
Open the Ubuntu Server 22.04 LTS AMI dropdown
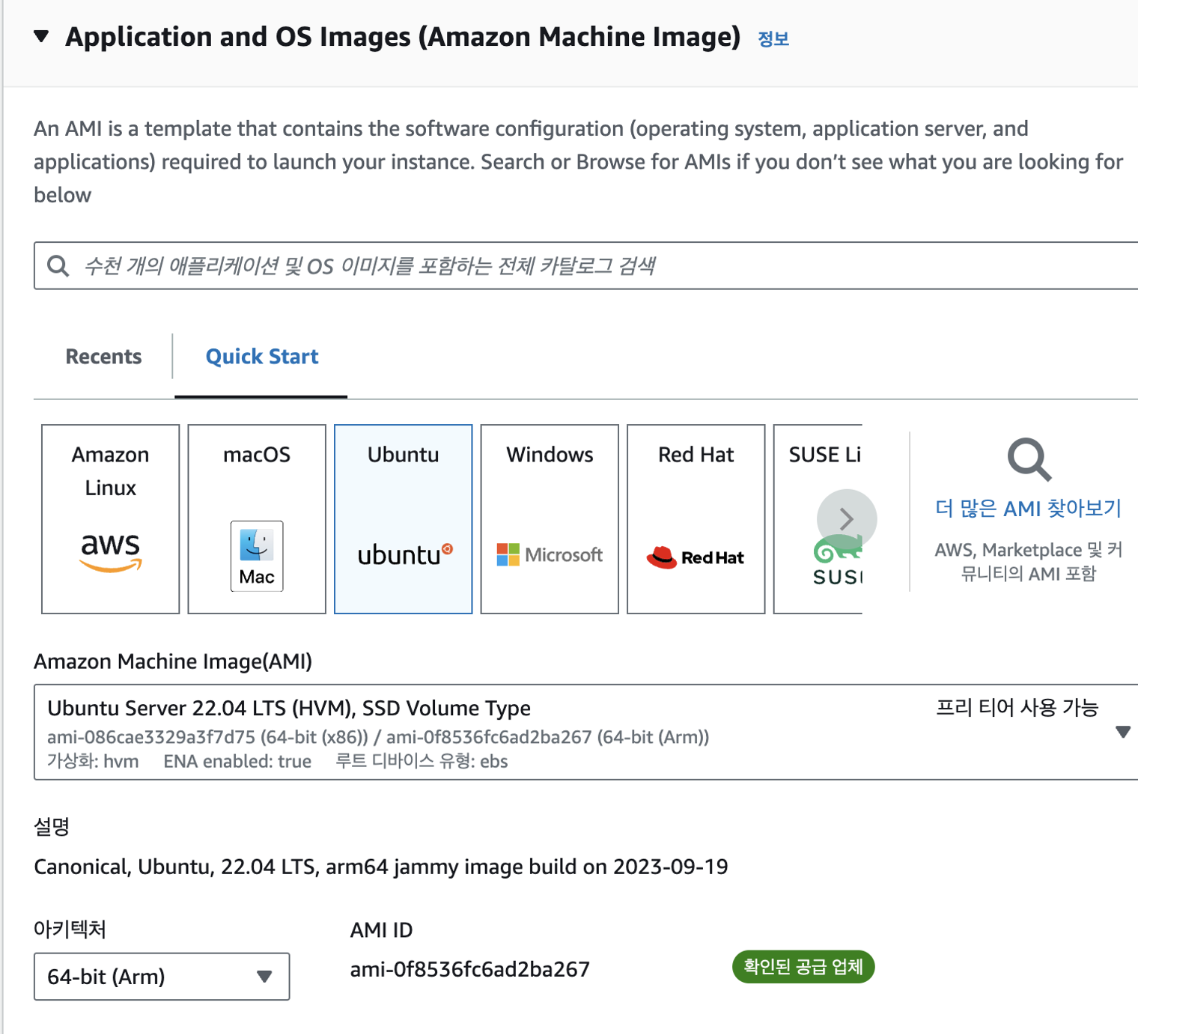[586, 732]
